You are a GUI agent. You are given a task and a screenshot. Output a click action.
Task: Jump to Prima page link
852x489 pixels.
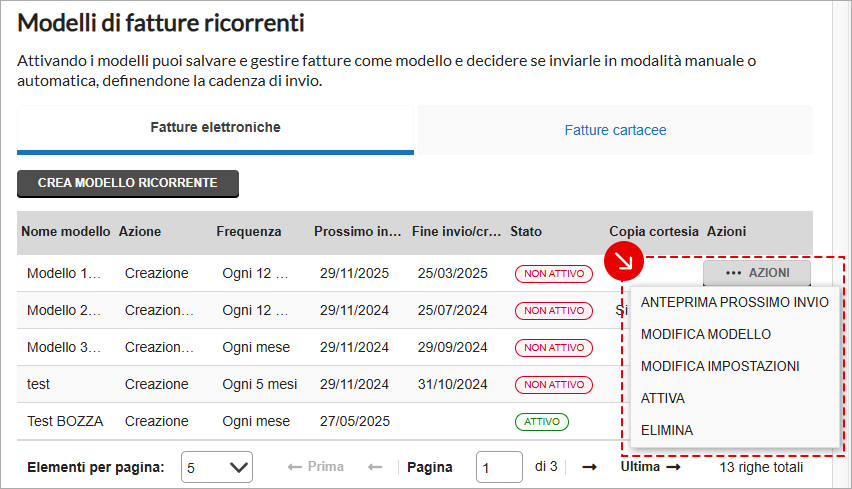click(316, 467)
